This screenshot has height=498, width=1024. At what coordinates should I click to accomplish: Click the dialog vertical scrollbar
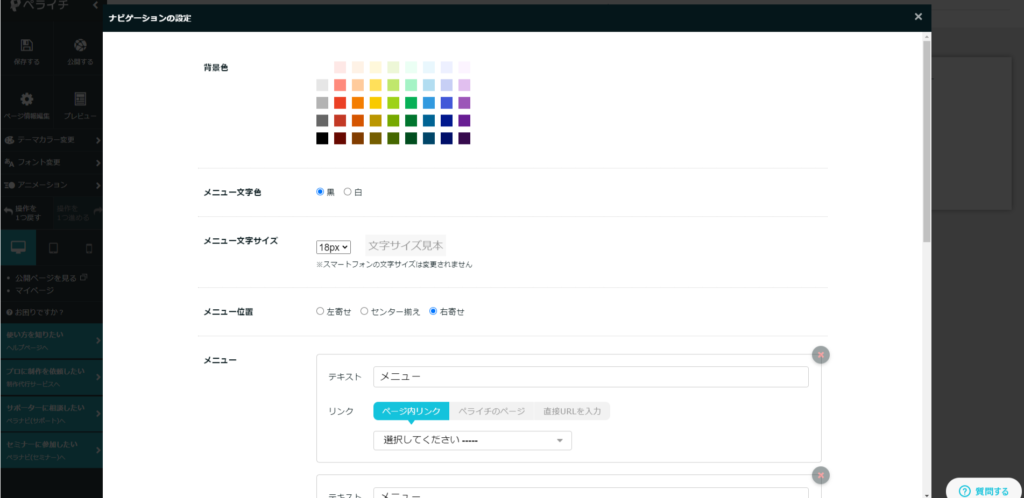(x=926, y=140)
